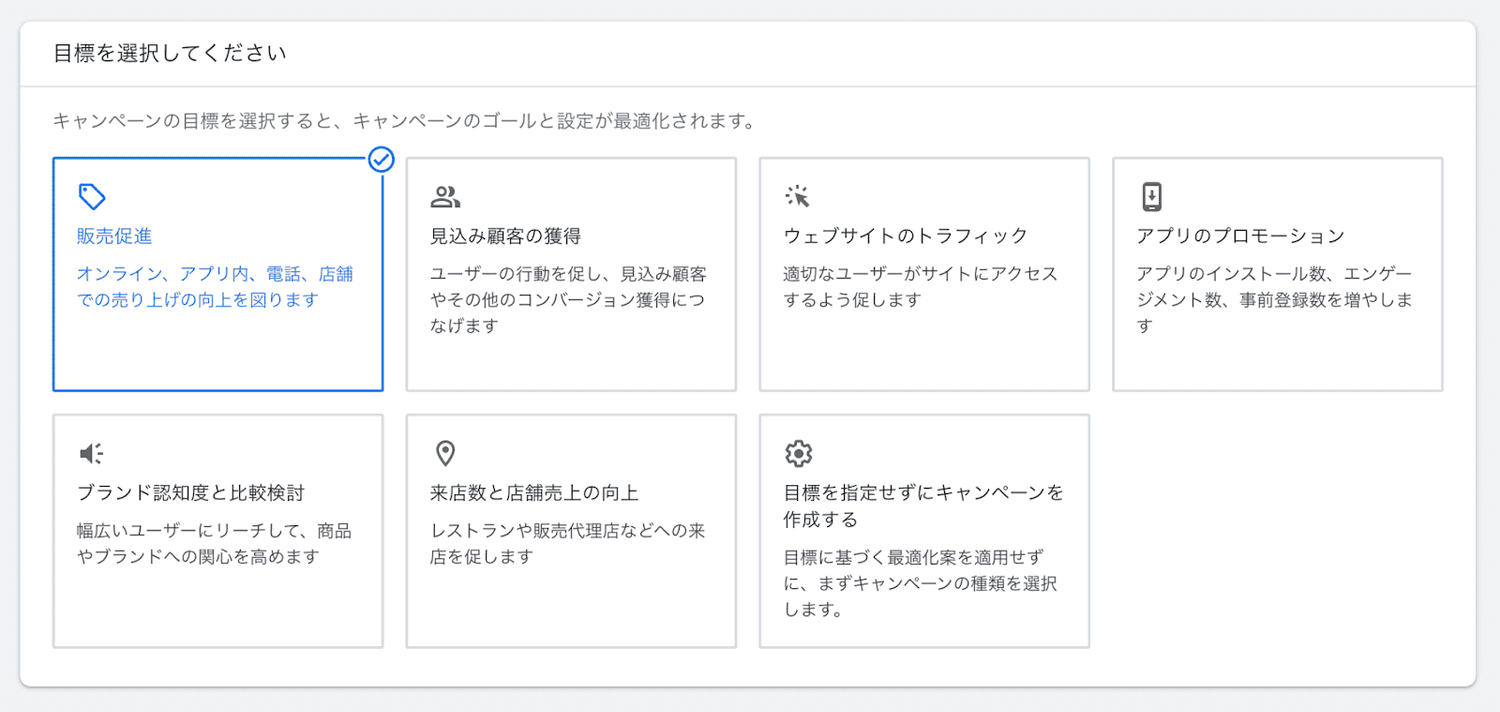The height and width of the screenshot is (712, 1500).
Task: Select the ブランド認知度と比較検討 goal title
Action: coord(190,493)
